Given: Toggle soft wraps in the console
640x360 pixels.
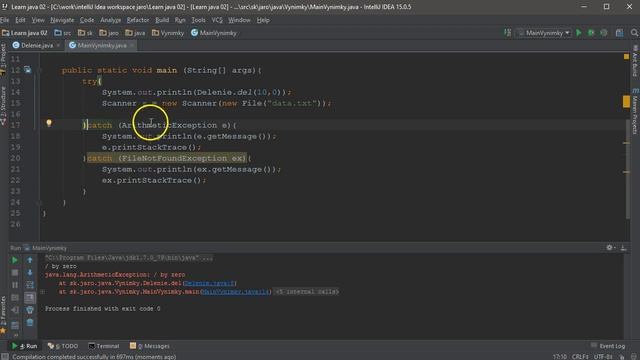Looking at the screenshot, I should coord(30,285).
